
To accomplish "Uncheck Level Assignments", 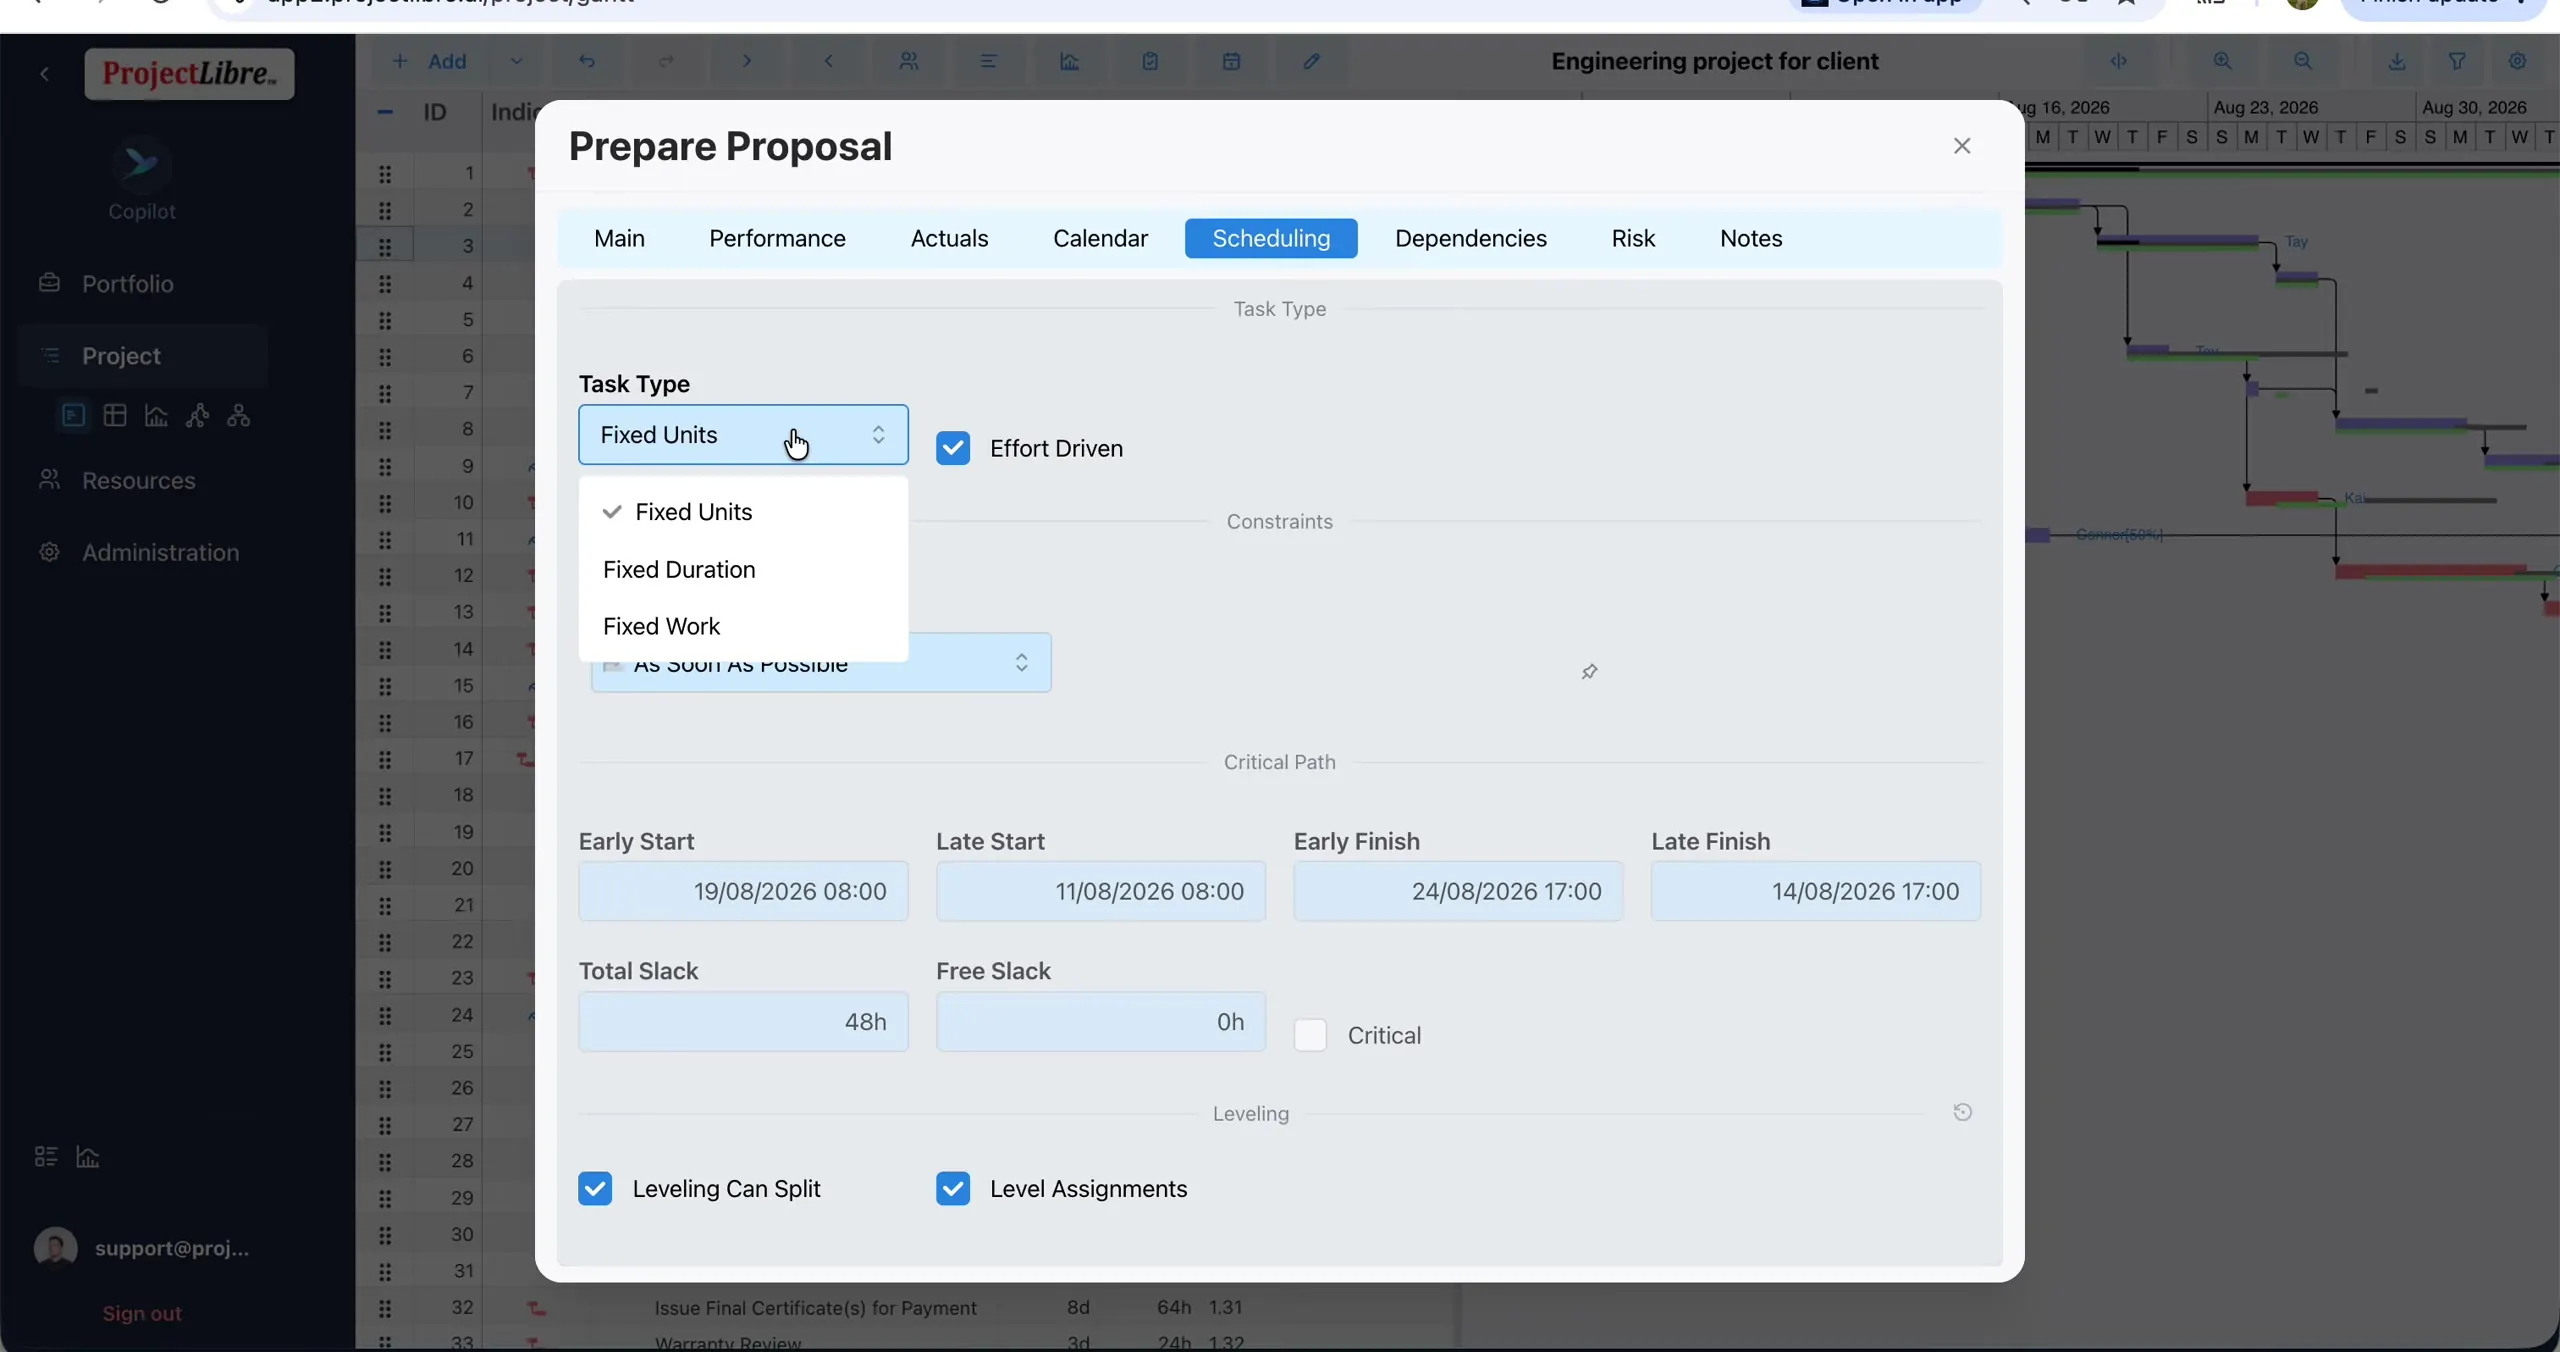I will click(x=953, y=1189).
